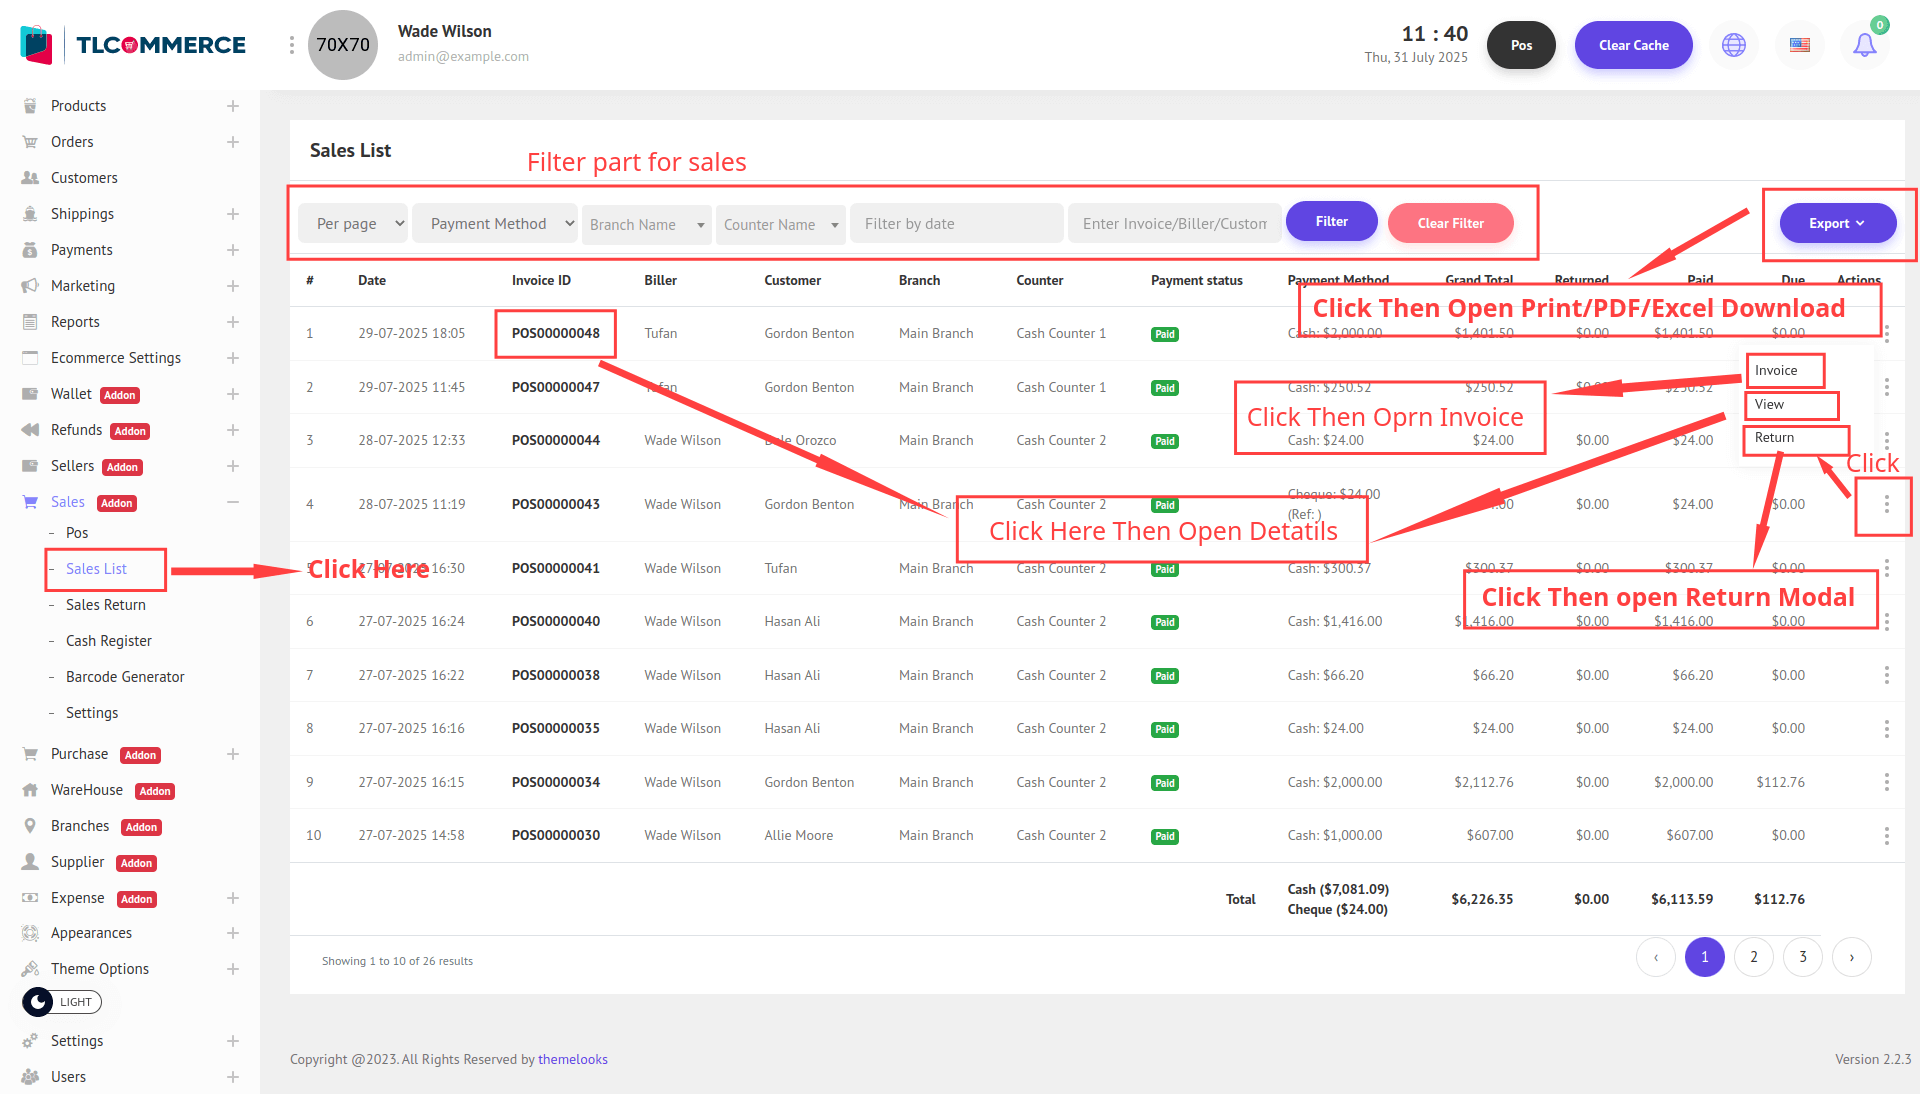1920x1095 pixels.
Task: Click the Customers sidebar icon
Action: (x=30, y=178)
